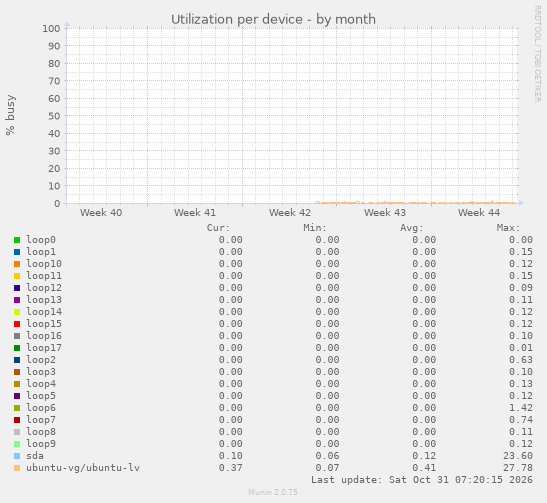
Task: Click the Max: column header
Action: pos(508,228)
